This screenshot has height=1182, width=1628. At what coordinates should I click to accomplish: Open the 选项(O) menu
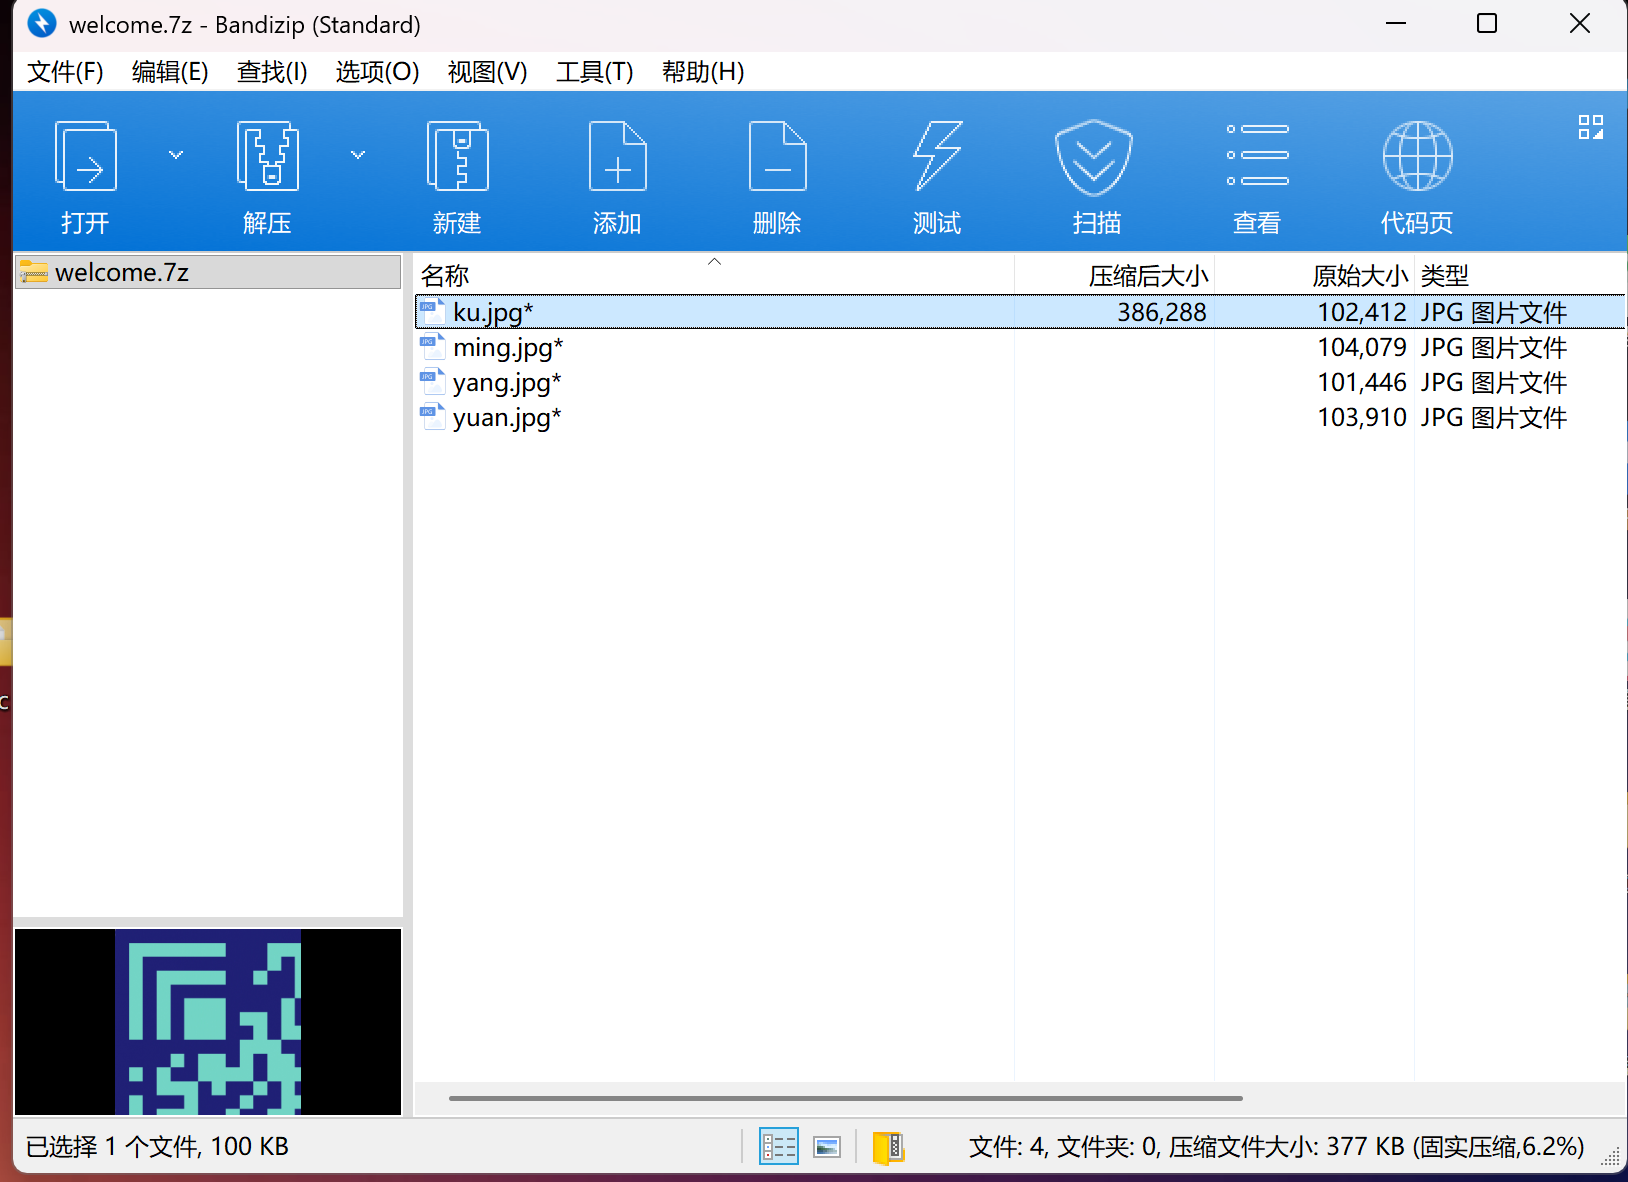tap(377, 72)
